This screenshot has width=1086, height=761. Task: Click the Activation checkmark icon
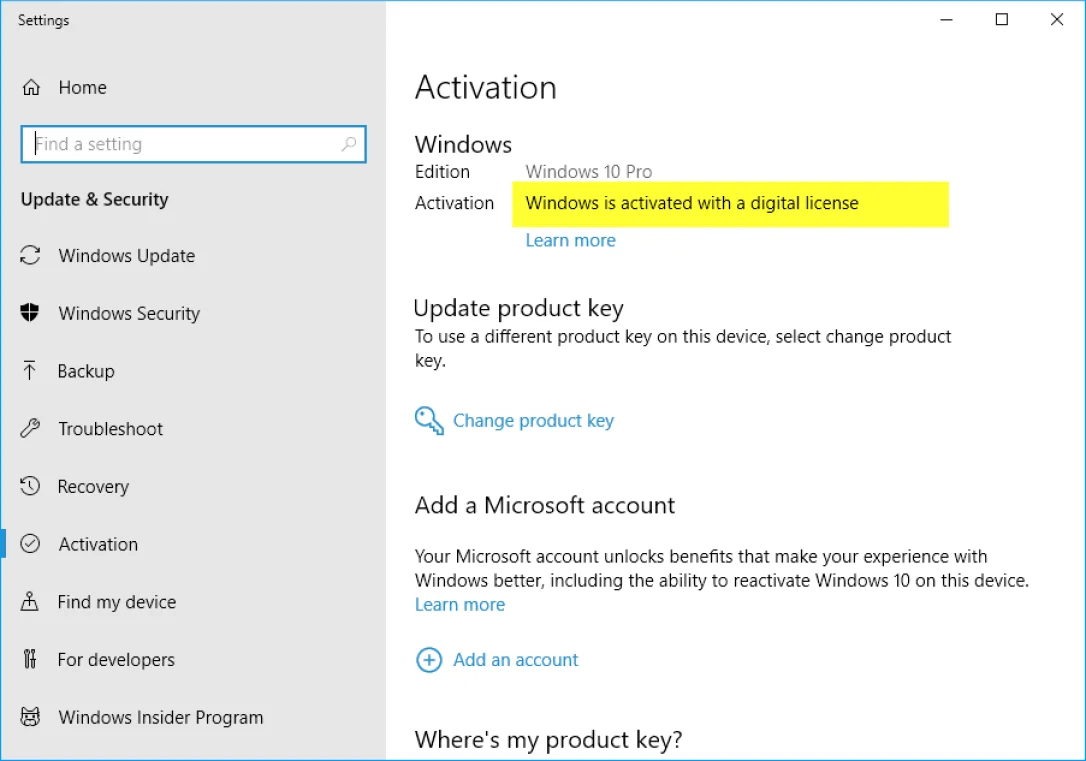[x=31, y=544]
